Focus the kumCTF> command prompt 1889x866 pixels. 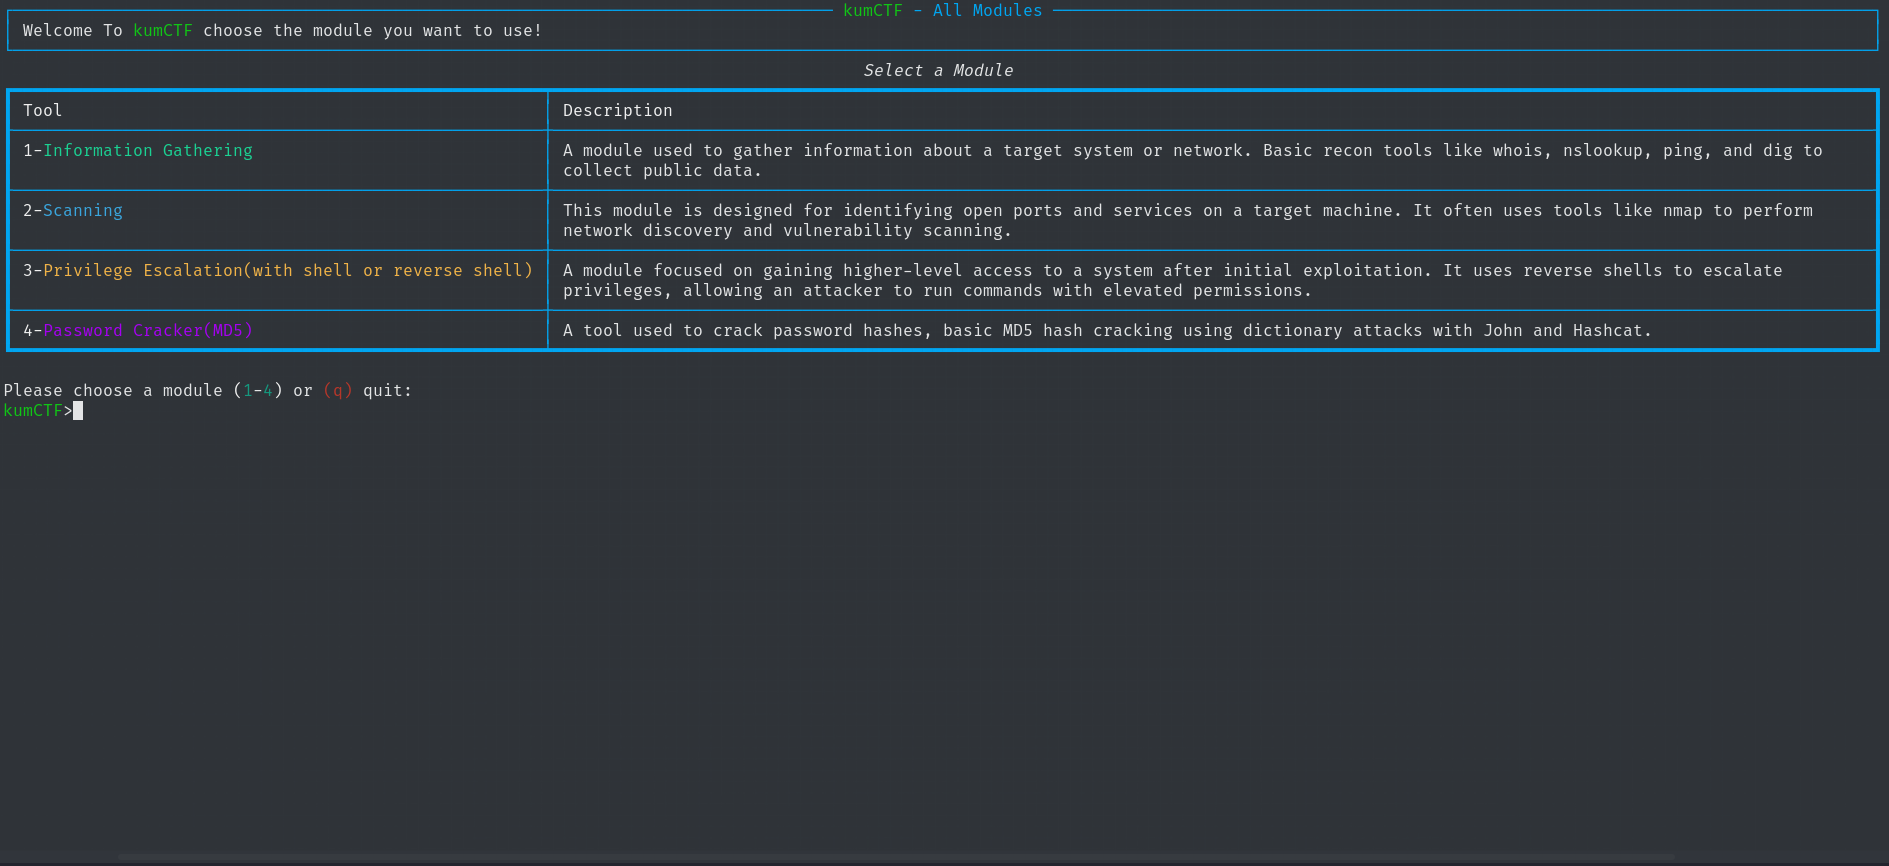tap(33, 411)
